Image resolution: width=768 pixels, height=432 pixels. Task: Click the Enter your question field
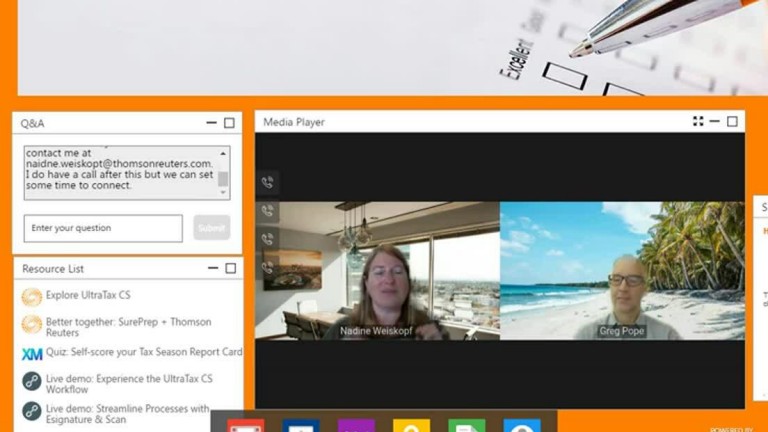103,228
